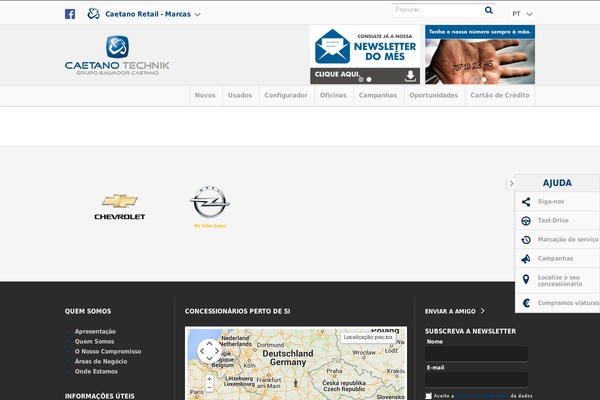Click the Clique Aqui newsletter button
Image resolution: width=600 pixels, height=400 pixels.
[x=337, y=74]
